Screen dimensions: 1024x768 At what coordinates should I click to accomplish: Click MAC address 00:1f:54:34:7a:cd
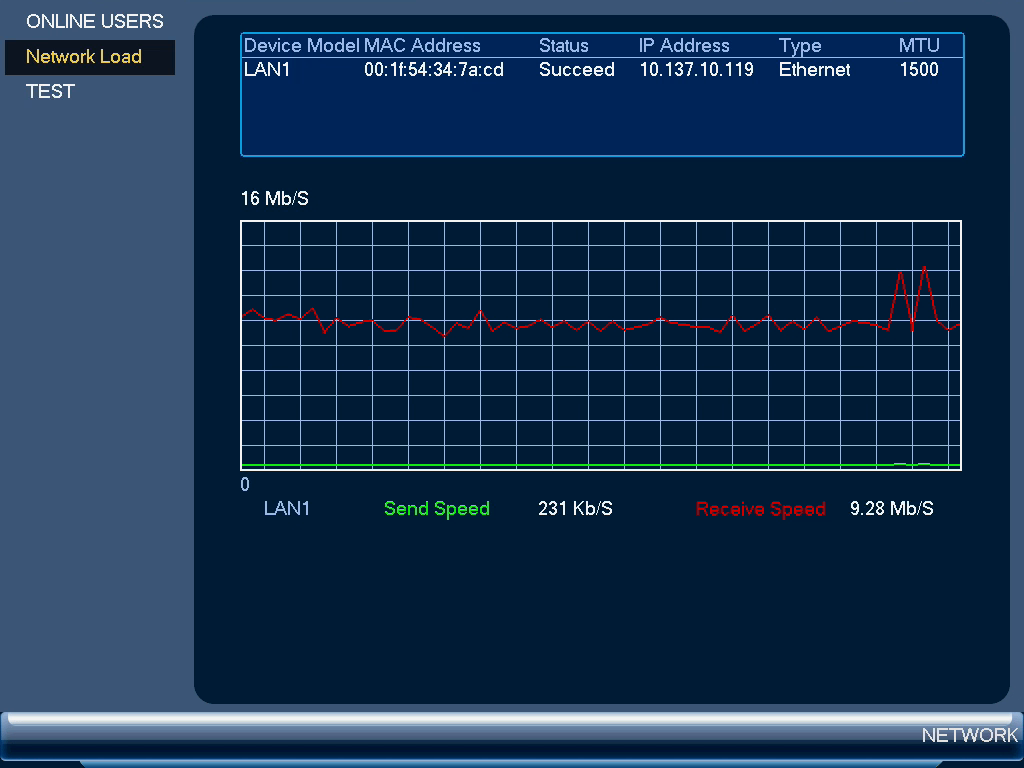pyautogui.click(x=434, y=70)
